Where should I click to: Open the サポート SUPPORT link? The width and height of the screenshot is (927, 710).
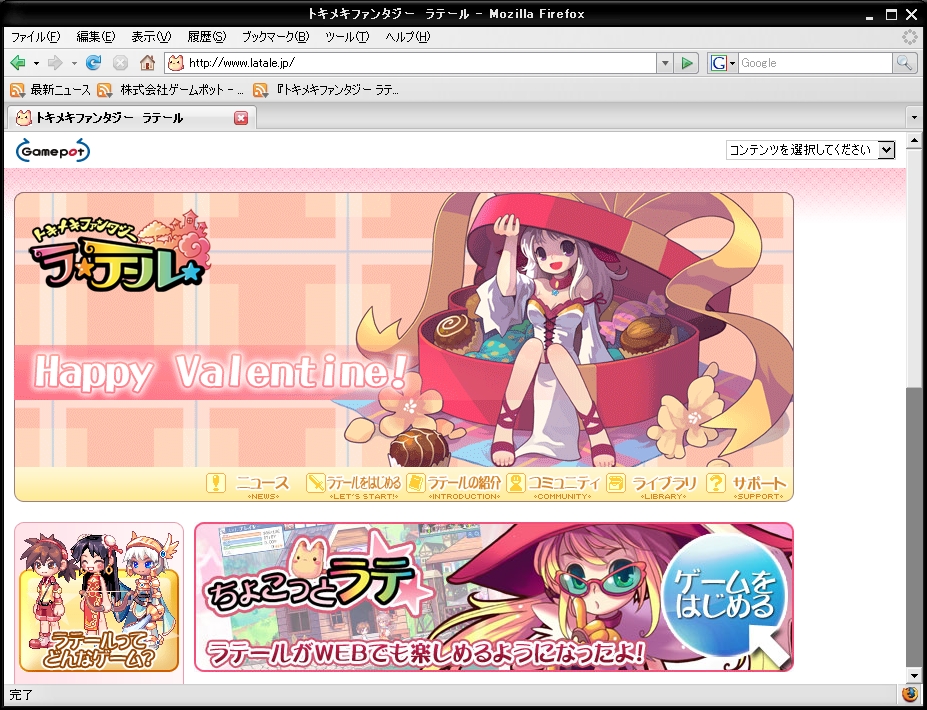coord(759,486)
